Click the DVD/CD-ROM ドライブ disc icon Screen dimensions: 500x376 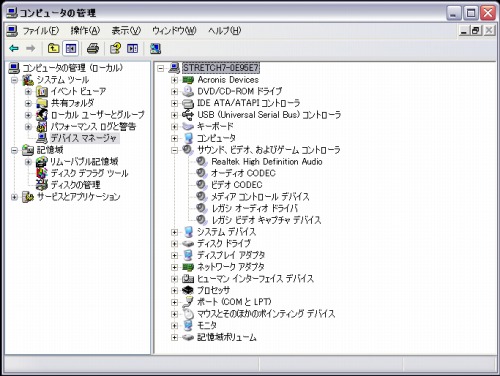pyautogui.click(x=188, y=91)
